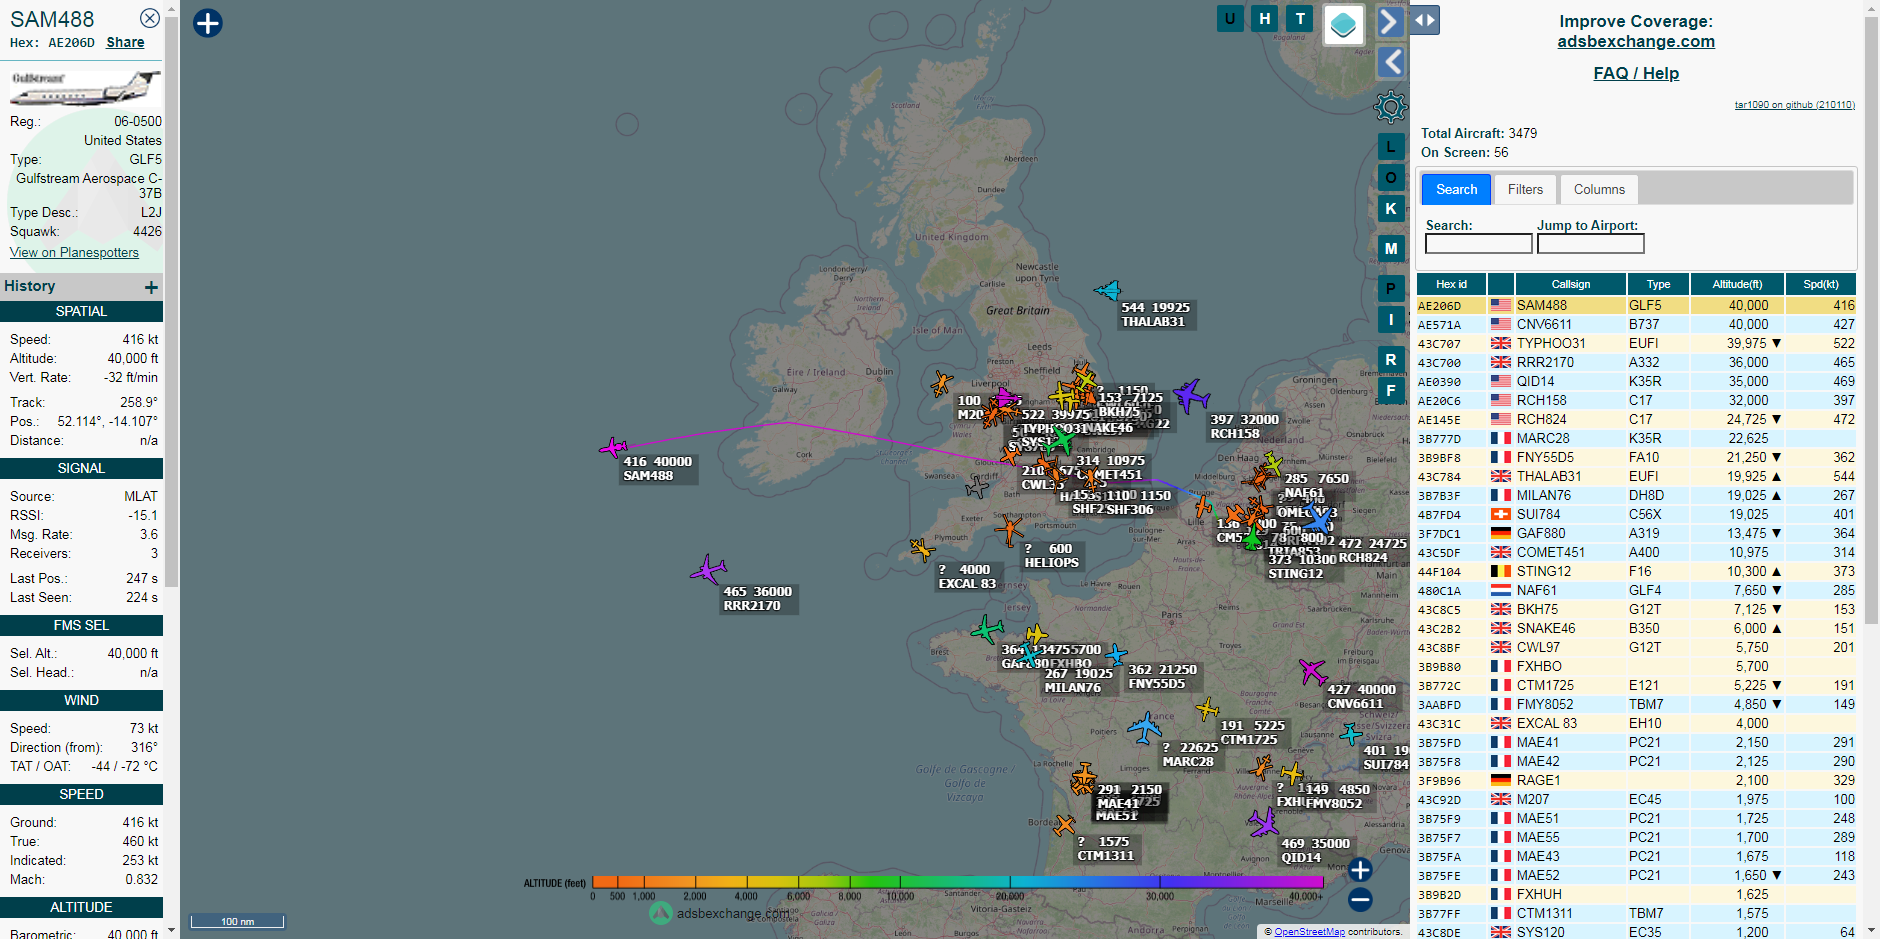Toggle the P map option button

[1391, 289]
